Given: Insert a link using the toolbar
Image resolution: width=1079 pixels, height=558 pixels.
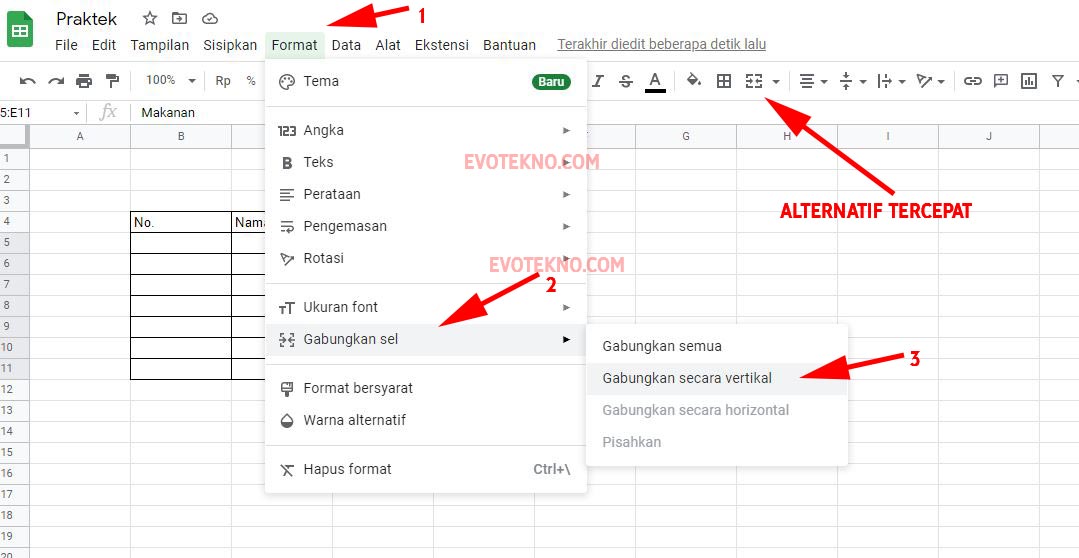Looking at the screenshot, I should pyautogui.click(x=972, y=81).
